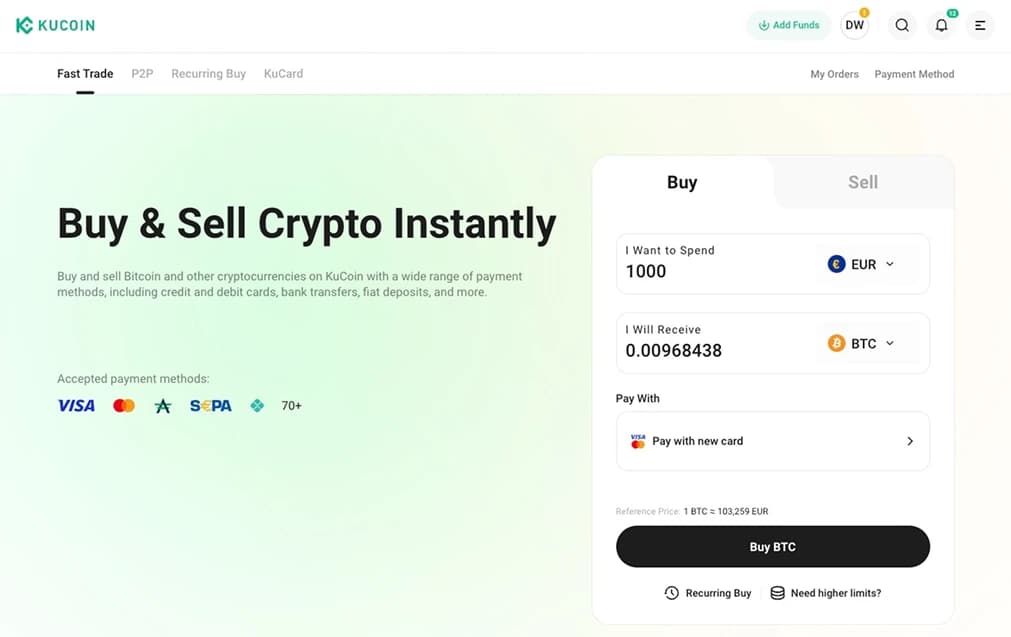Image resolution: width=1011 pixels, height=637 pixels.
Task: Open the notifications bell
Action: (941, 25)
